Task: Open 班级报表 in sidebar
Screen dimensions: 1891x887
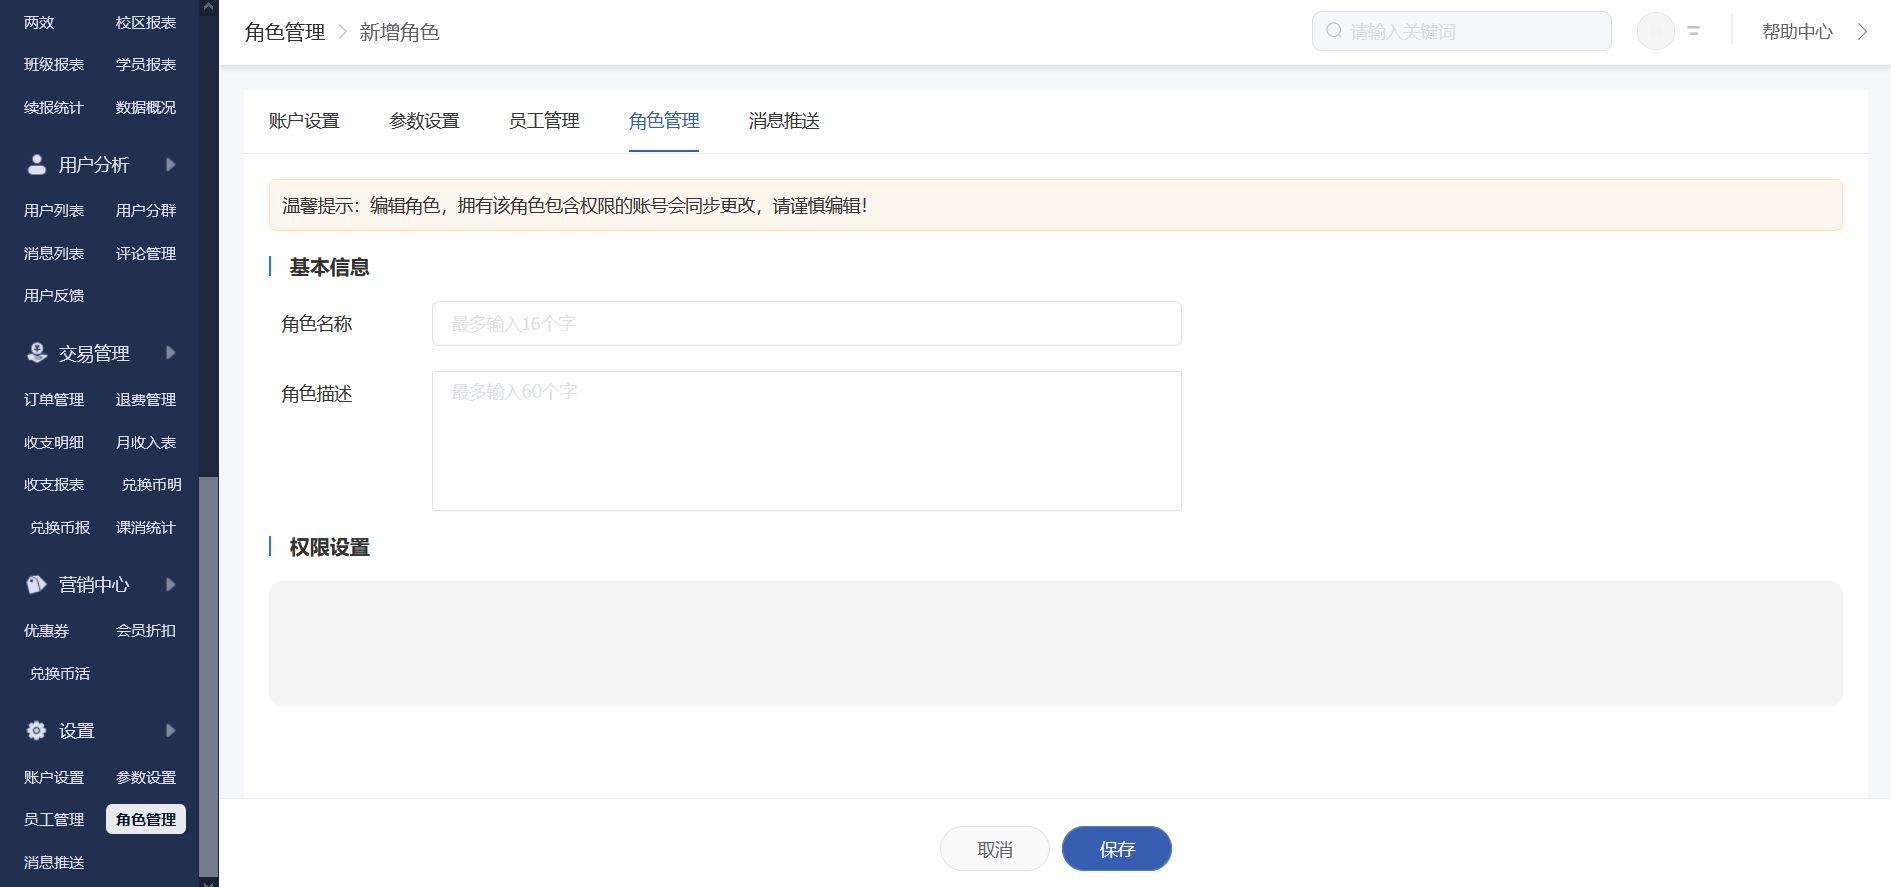Action: [x=54, y=64]
